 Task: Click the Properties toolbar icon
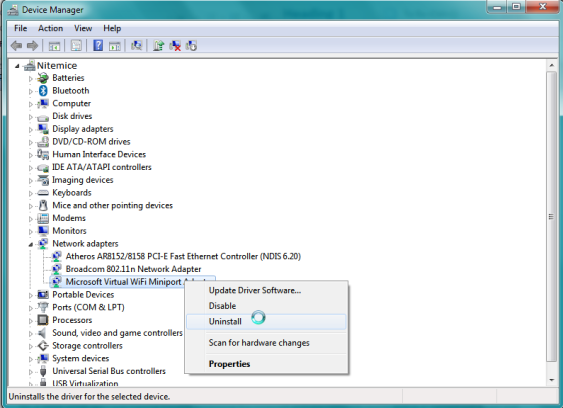pos(76,46)
